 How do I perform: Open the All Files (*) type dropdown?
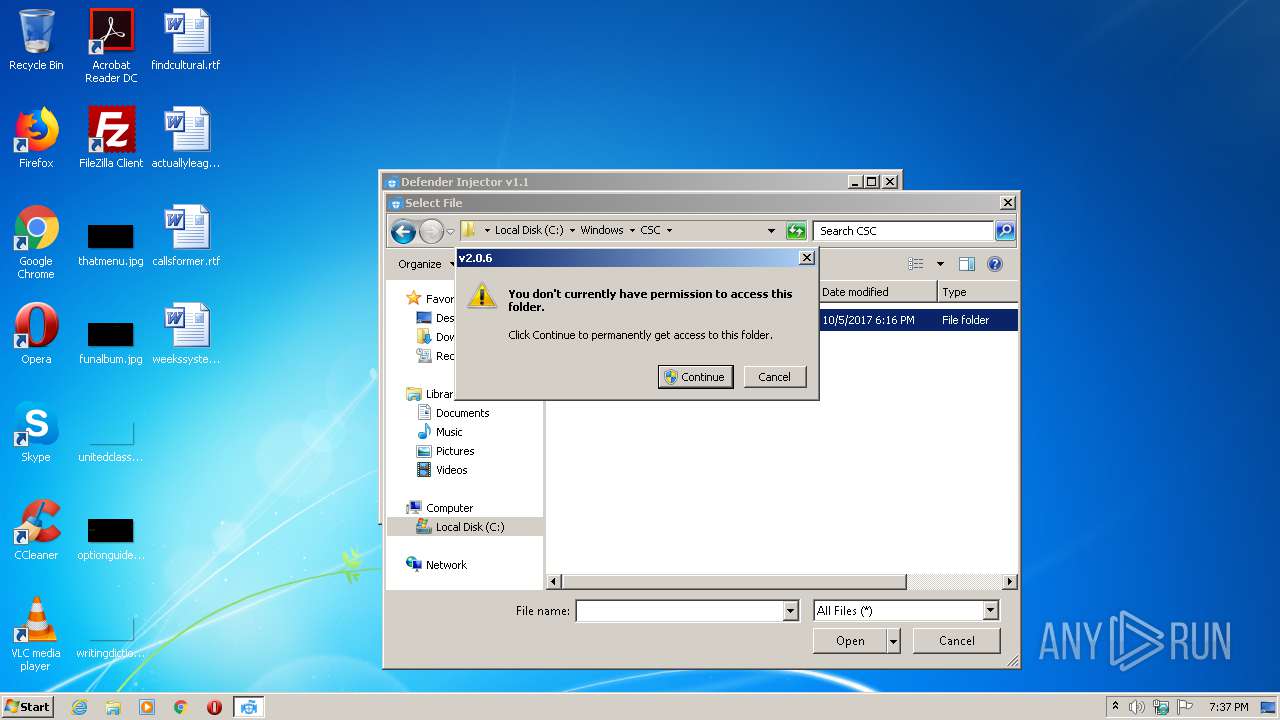990,611
